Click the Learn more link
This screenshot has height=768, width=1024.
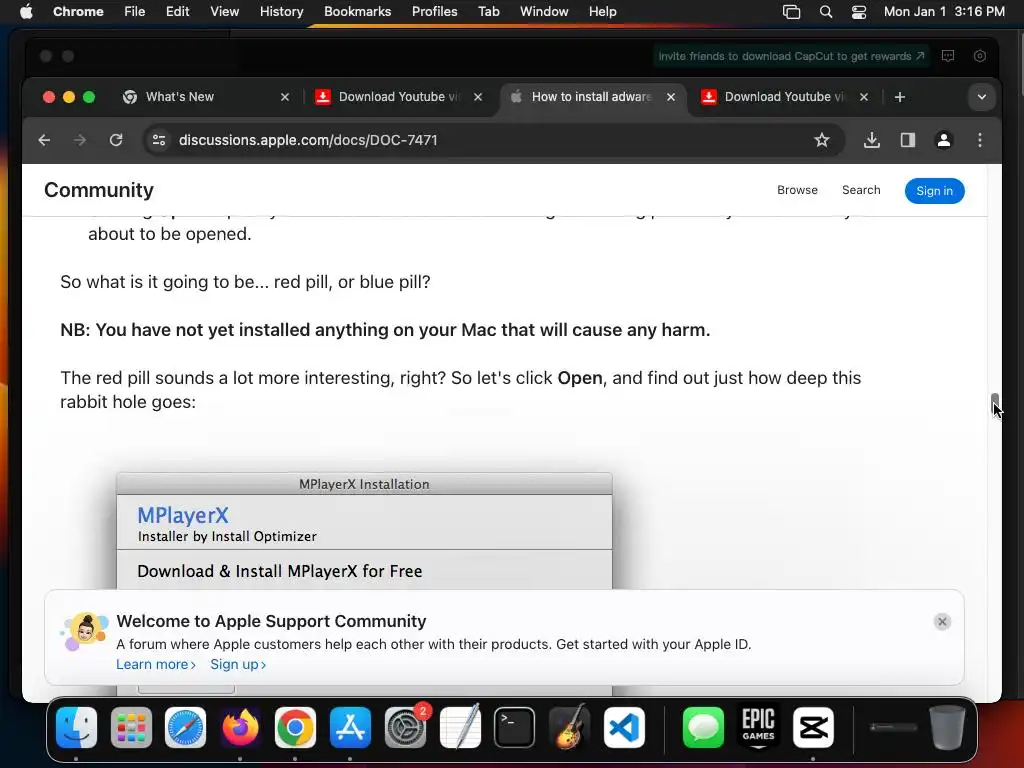coord(156,664)
